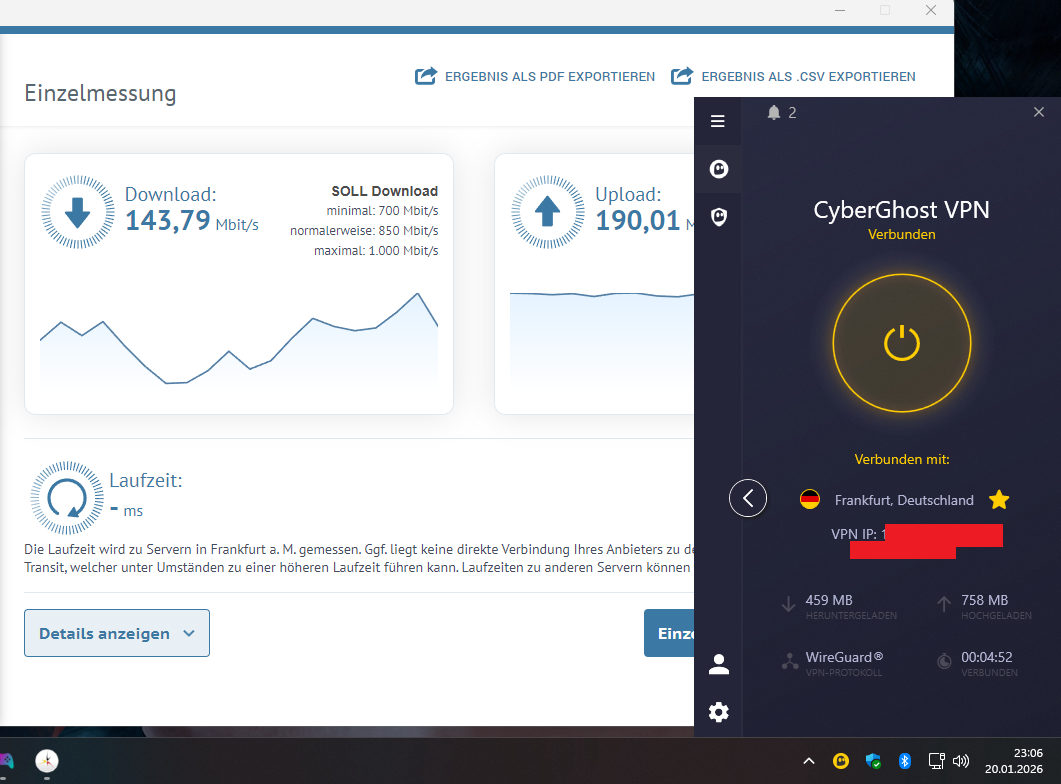1061x784 pixels.
Task: Expand the Details anzeigen dropdown
Action: click(x=117, y=633)
